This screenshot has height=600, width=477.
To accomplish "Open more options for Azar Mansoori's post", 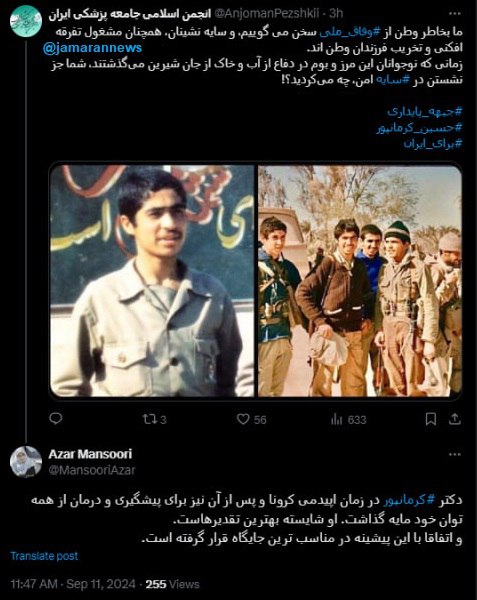I will (x=454, y=454).
